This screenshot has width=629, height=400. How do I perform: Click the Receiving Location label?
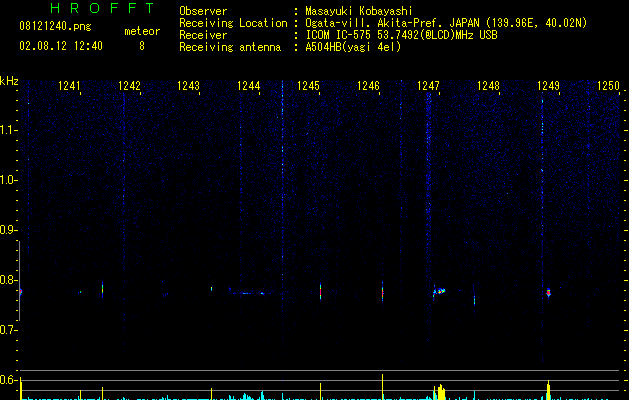[x=233, y=23]
